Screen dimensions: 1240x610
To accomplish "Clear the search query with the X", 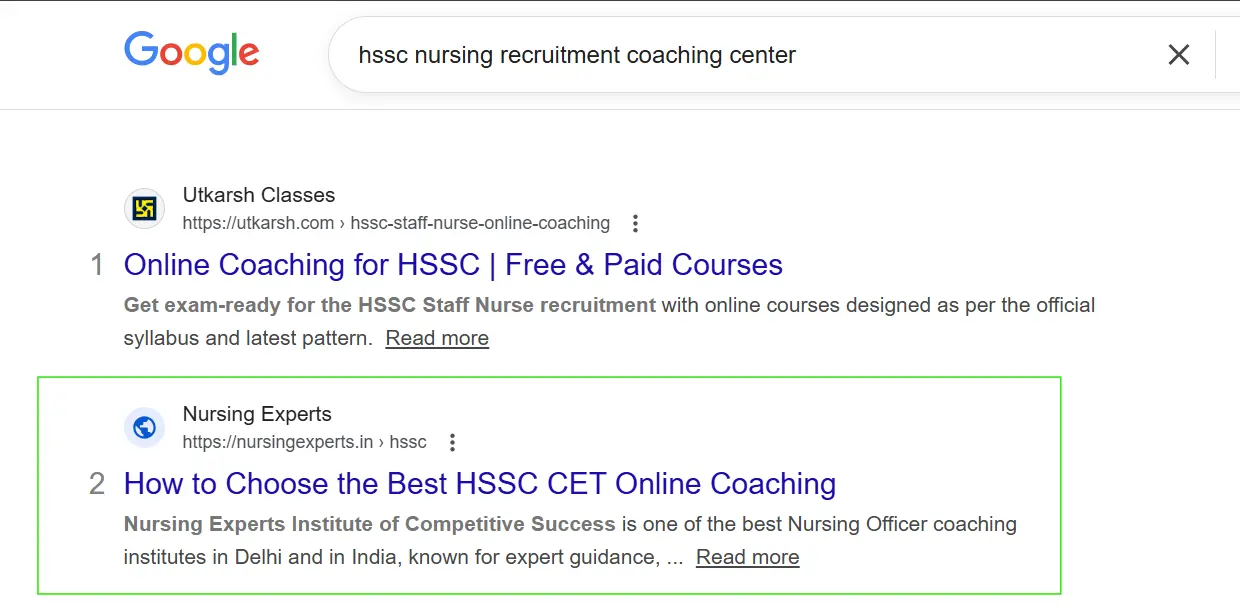I will point(1179,55).
